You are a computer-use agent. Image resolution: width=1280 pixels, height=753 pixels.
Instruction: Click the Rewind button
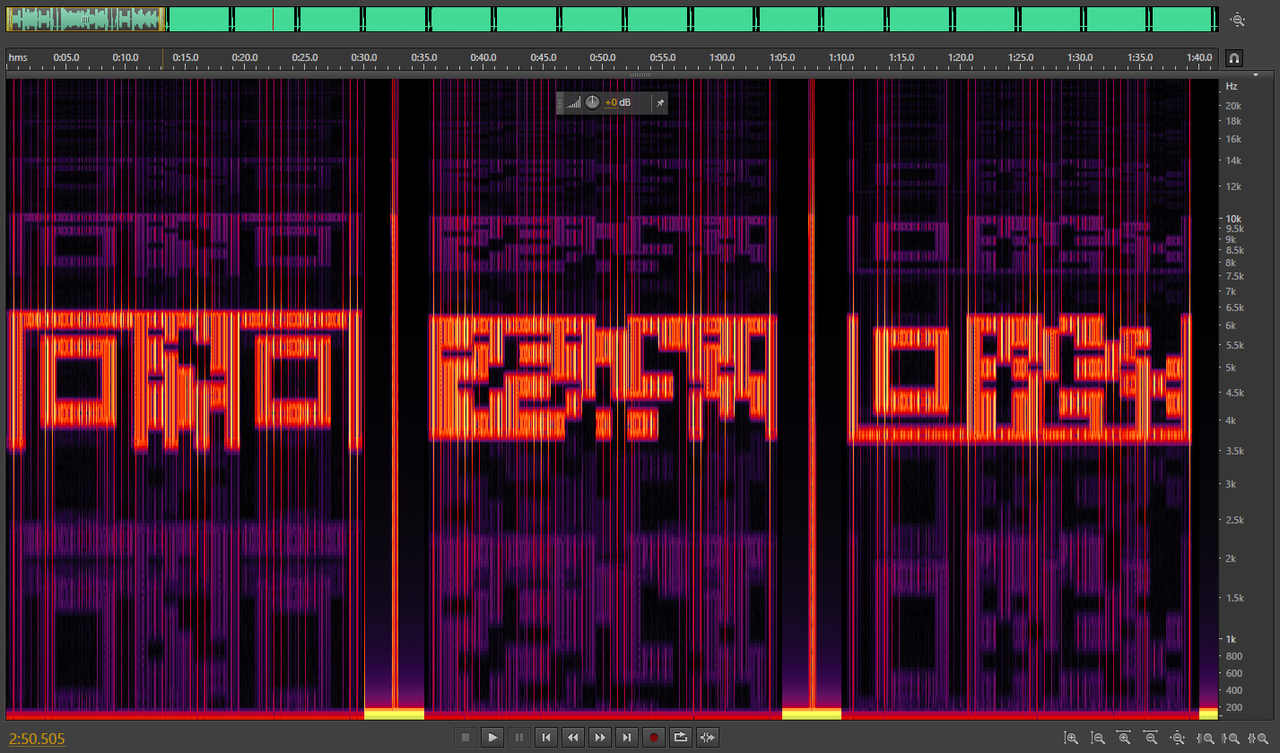573,738
